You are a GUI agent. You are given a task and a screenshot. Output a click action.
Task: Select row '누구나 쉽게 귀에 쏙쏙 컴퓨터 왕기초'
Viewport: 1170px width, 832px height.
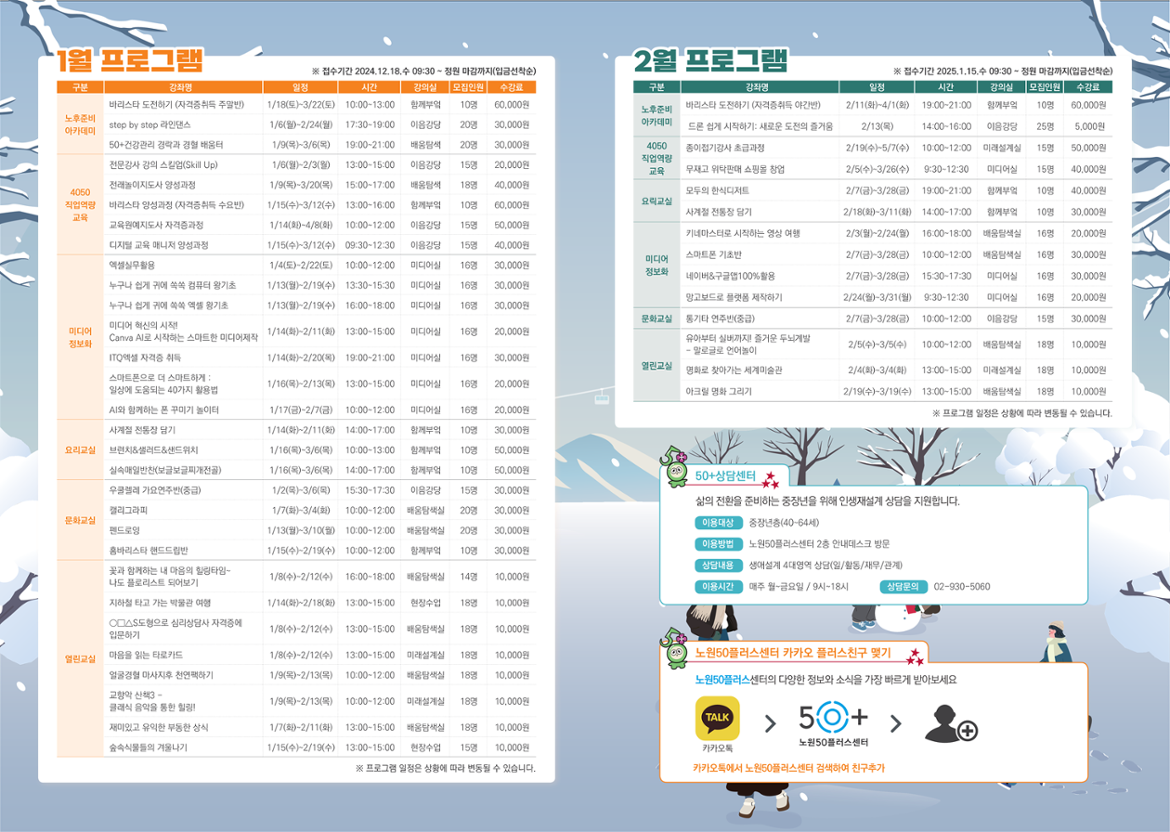[320, 286]
